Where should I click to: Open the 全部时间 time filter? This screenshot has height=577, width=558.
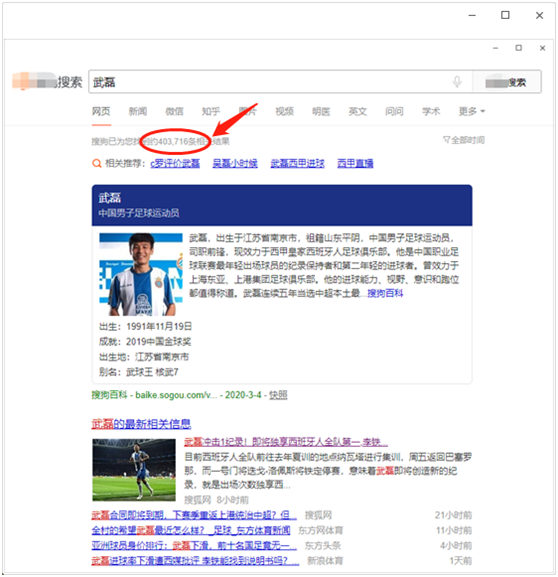(464, 140)
